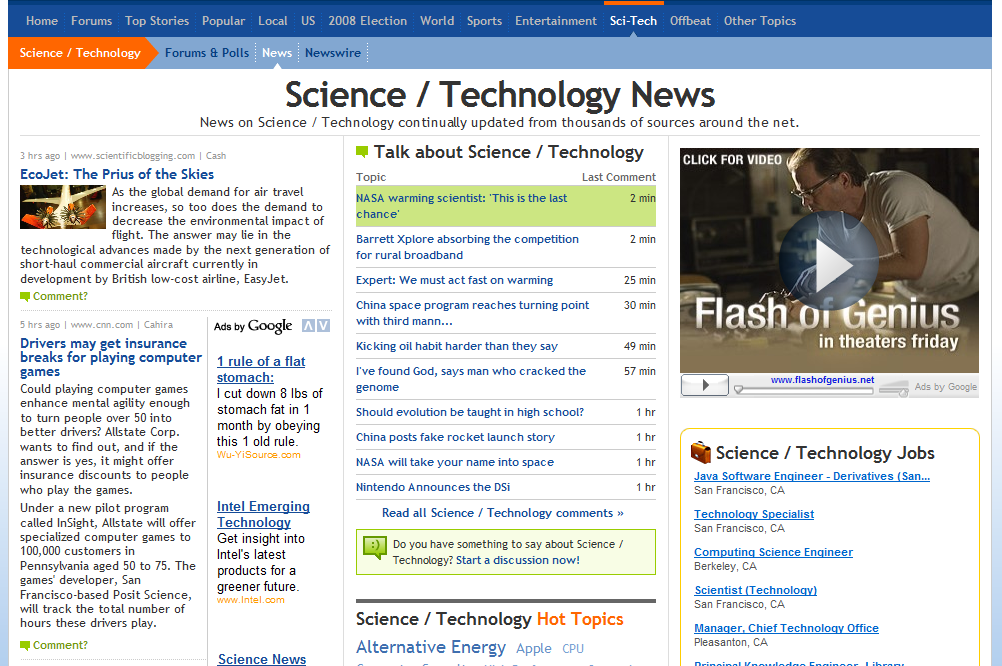Screen dimensions: 1002x666
Task: Open 'EcoJet: The Prius of the Skies' headline
Action: (x=117, y=174)
